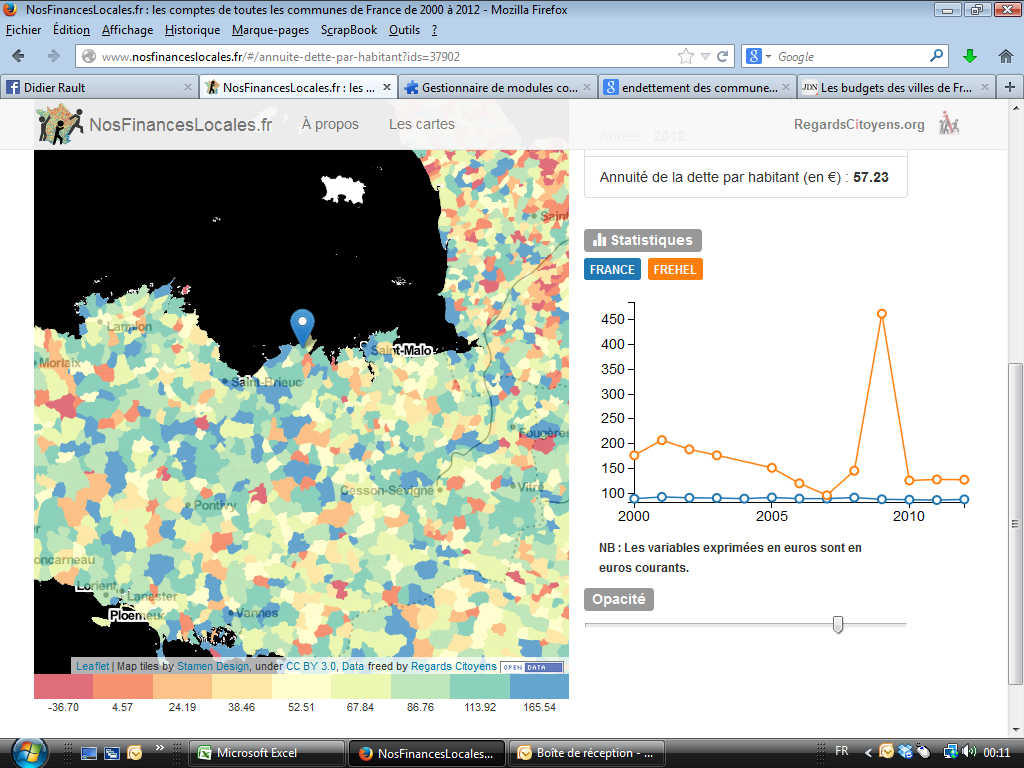
Task: Click the Firefox home icon
Action: coord(1006,56)
